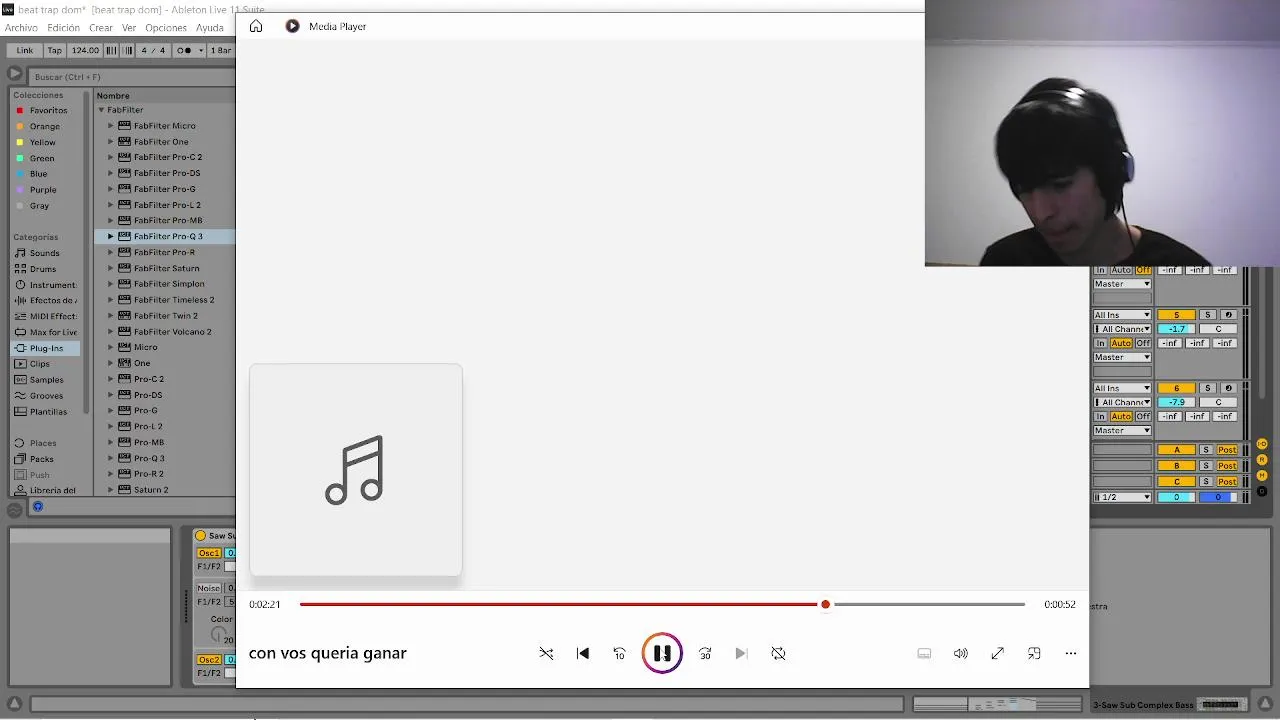This screenshot has height=720, width=1280.
Task: Toggle Osc2 on the synth
Action: (x=209, y=660)
